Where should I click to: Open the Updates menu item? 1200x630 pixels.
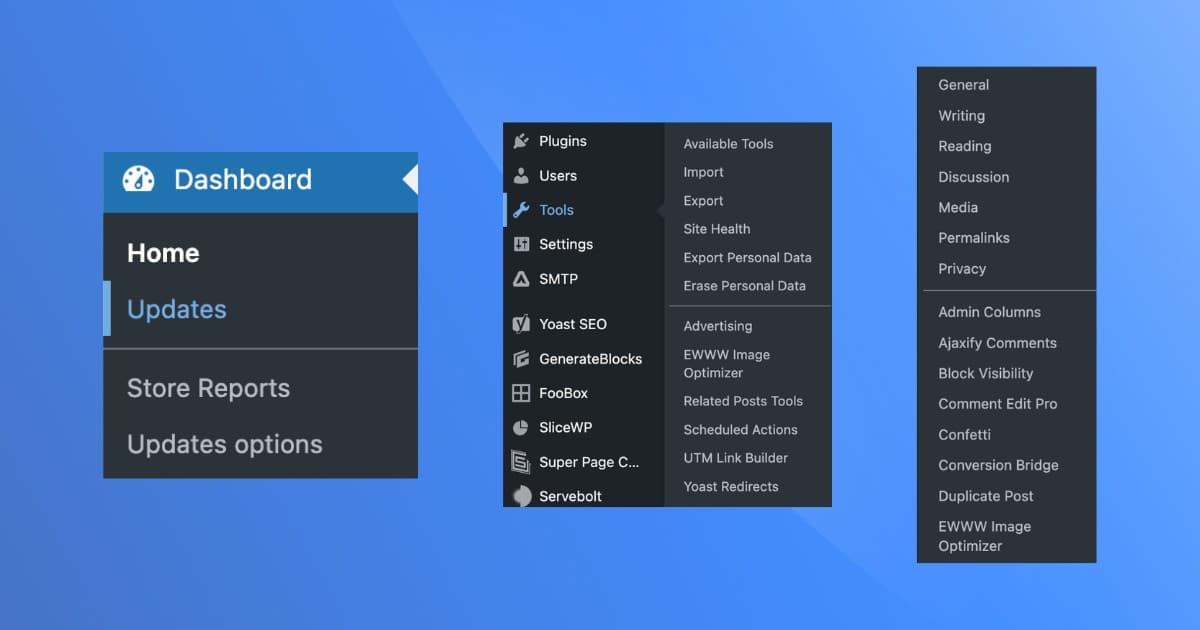pyautogui.click(x=176, y=309)
